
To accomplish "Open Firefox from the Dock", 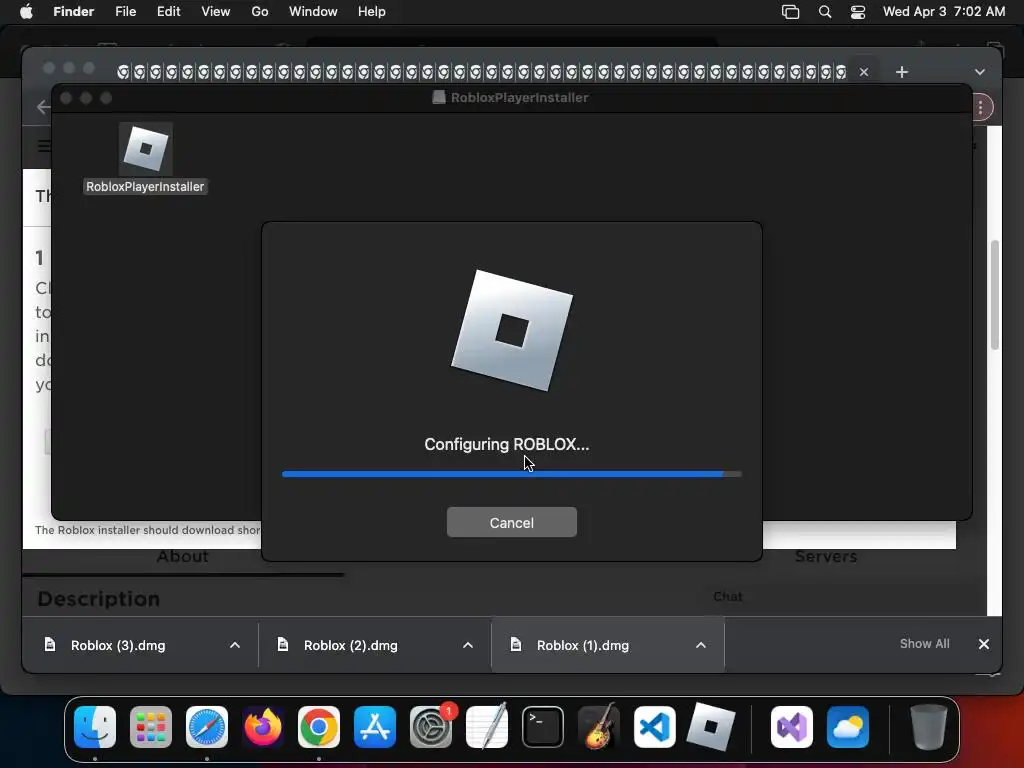I will tap(263, 727).
